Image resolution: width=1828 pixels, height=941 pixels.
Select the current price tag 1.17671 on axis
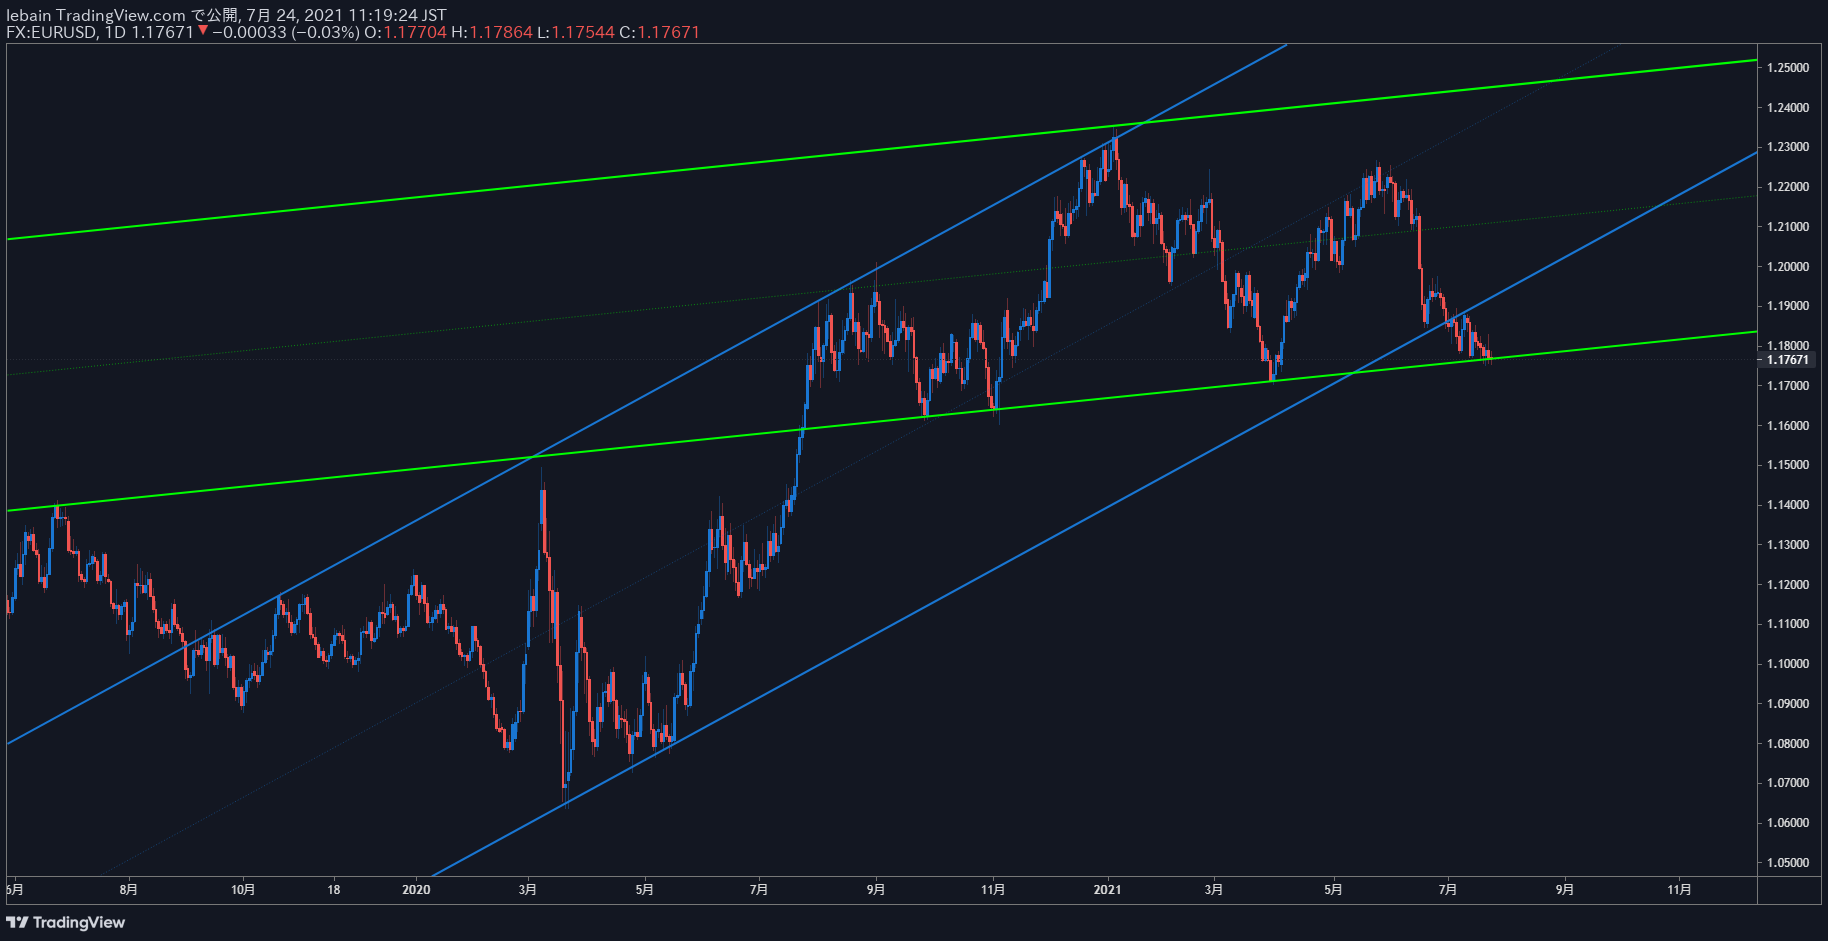click(x=1787, y=360)
